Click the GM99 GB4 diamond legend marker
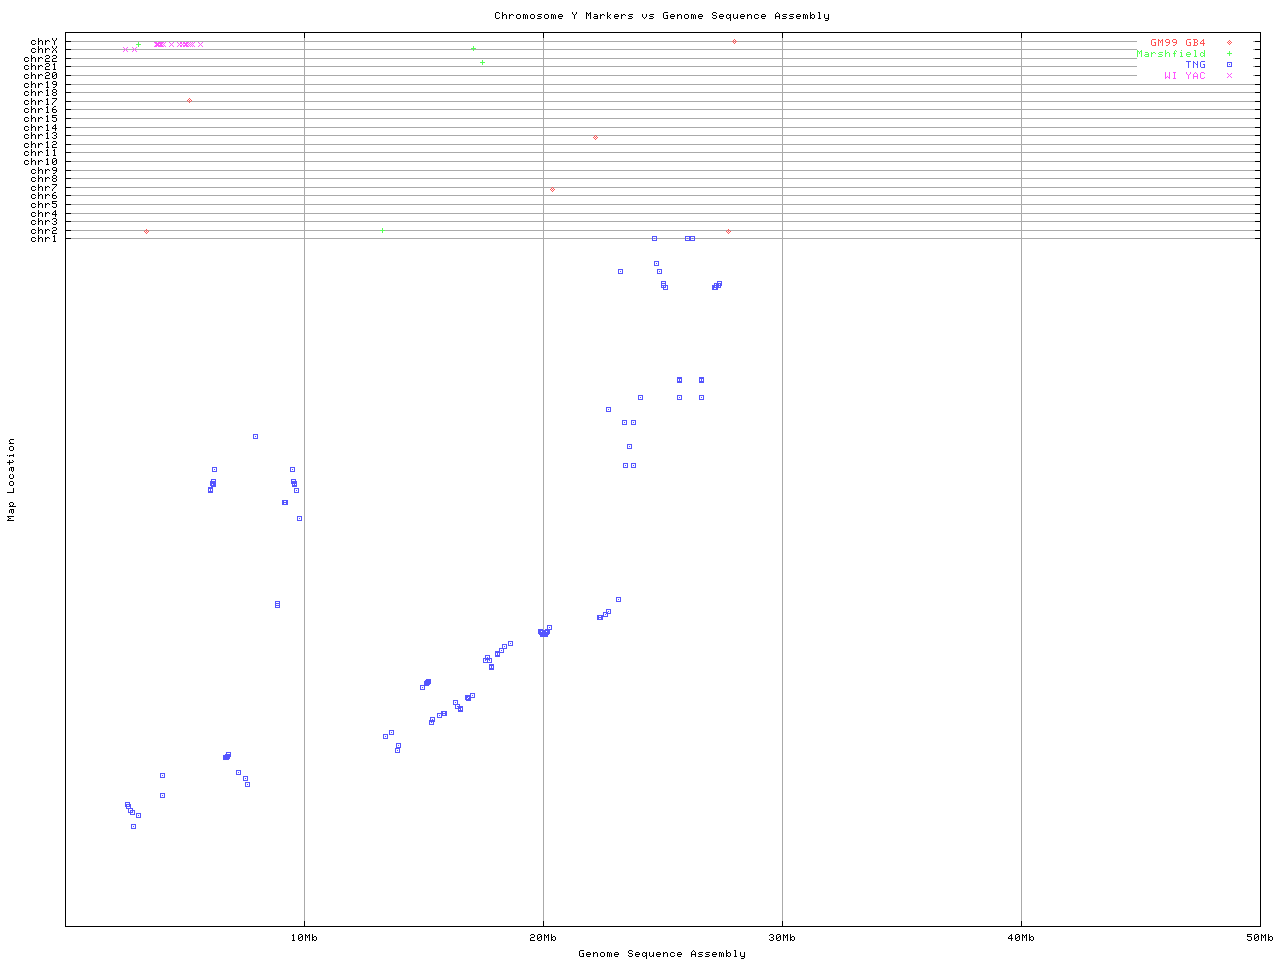The height and width of the screenshot is (960, 1280). [1229, 43]
